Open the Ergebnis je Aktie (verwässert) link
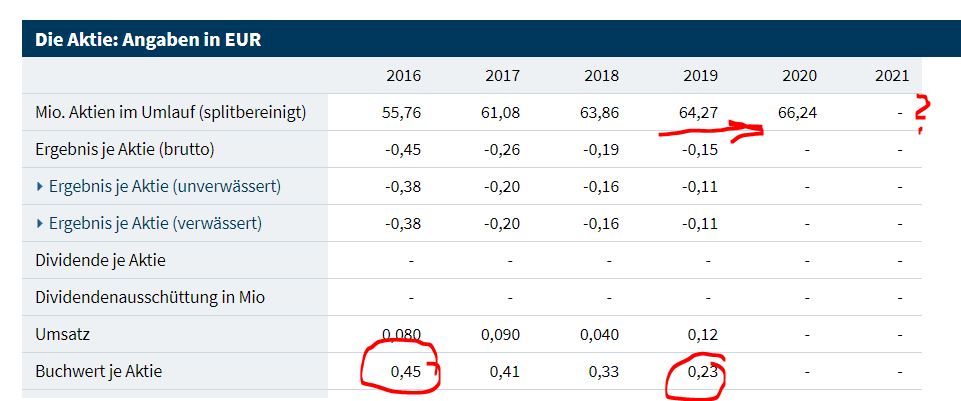This screenshot has width=961, height=401. [163, 223]
